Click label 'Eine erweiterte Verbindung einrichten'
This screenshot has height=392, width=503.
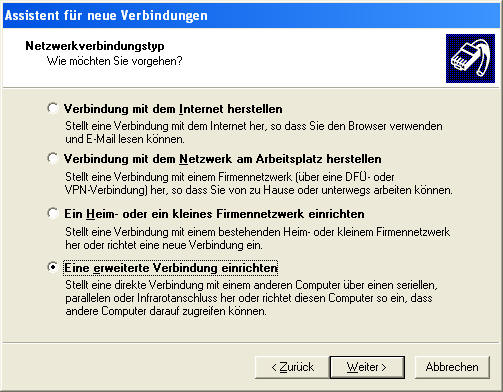(171, 268)
